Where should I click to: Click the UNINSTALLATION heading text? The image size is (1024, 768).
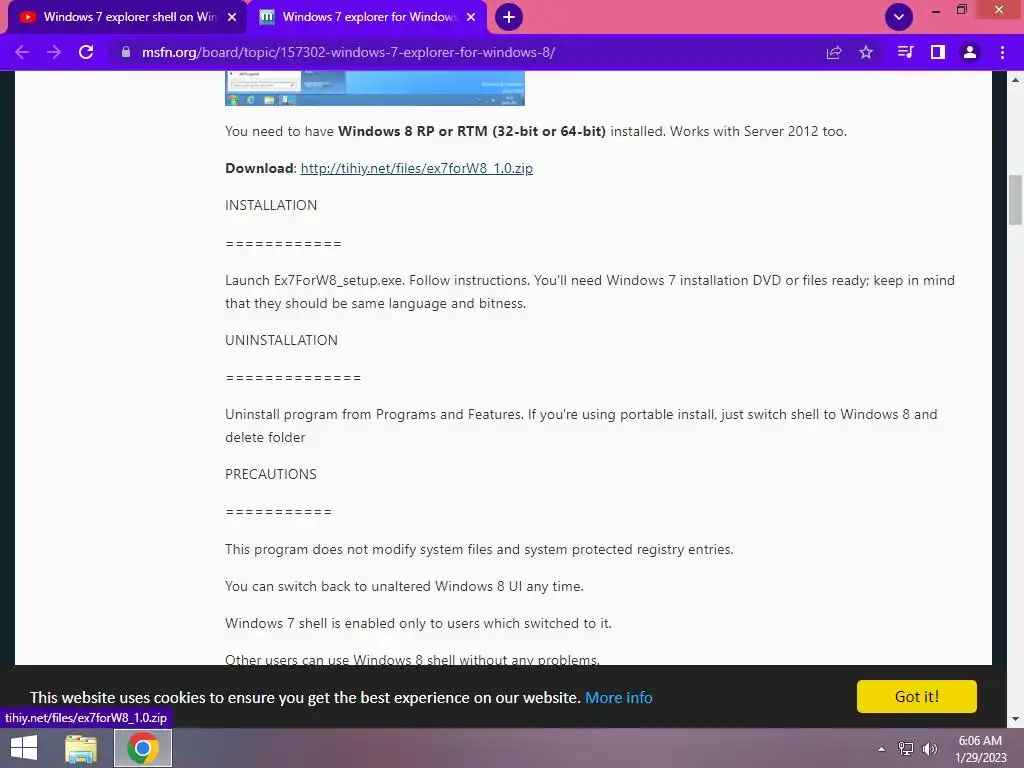[281, 340]
